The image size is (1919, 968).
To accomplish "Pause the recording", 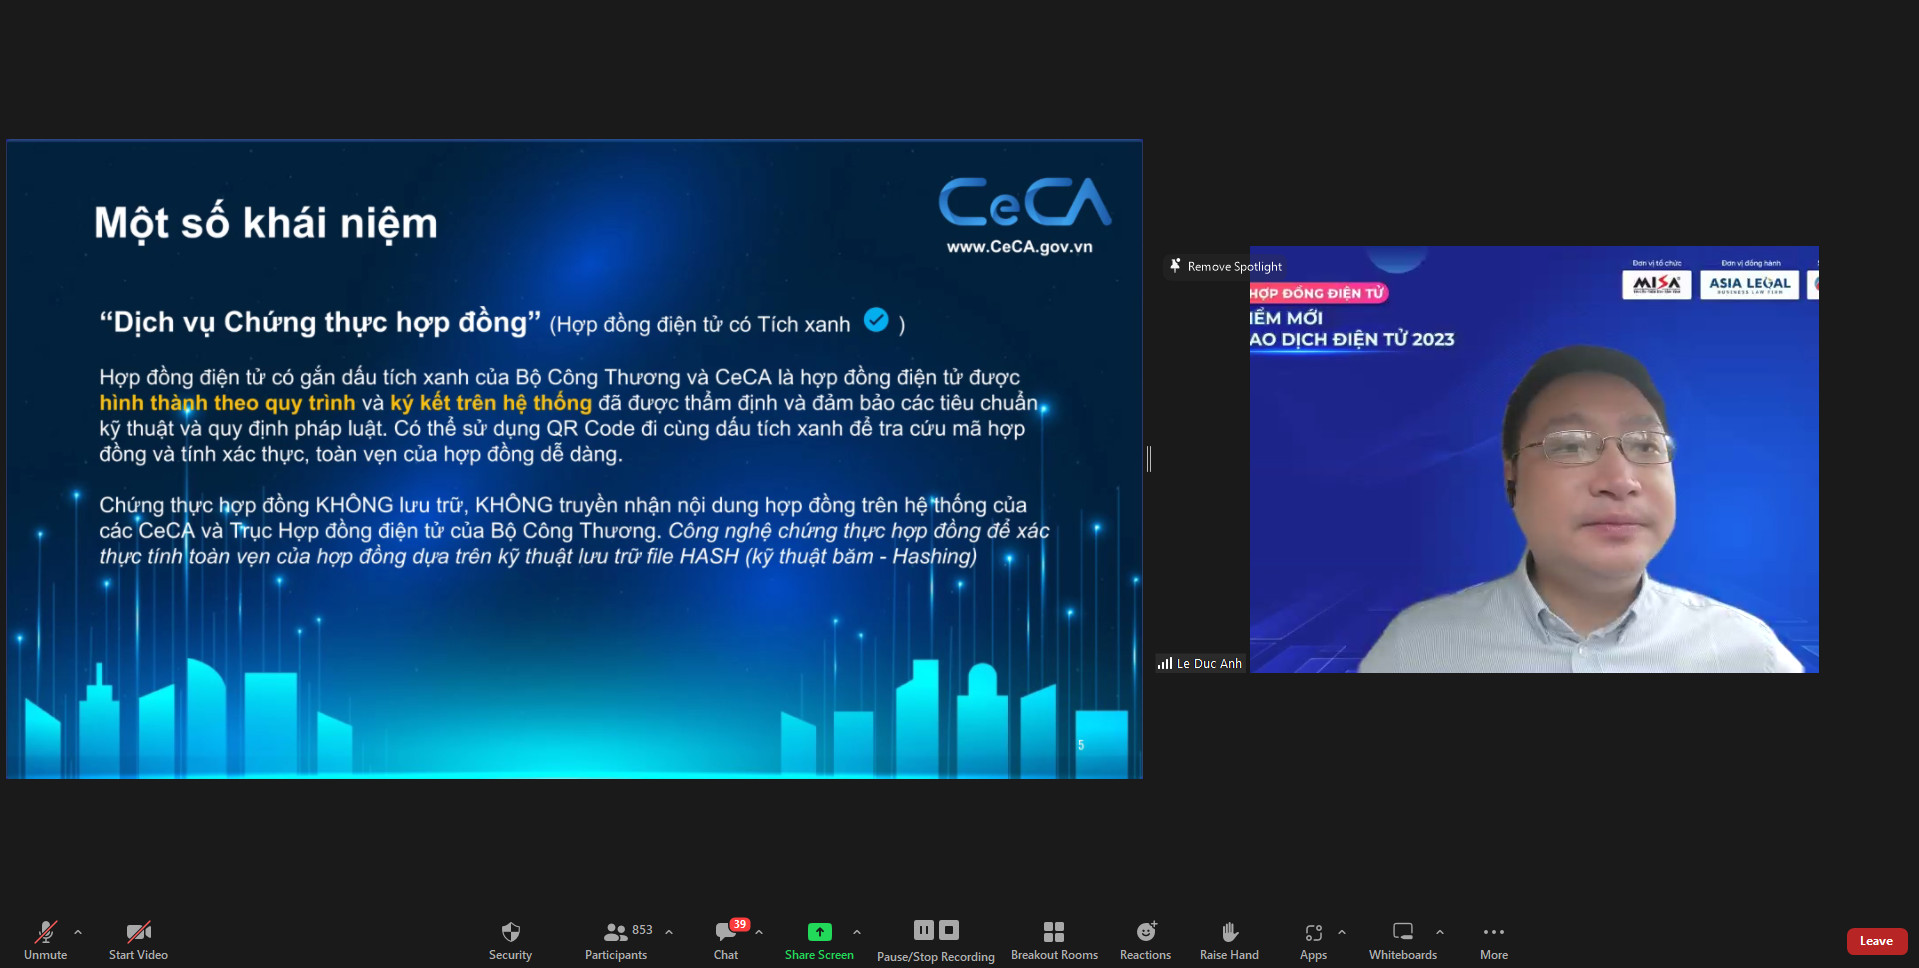I will [x=924, y=930].
